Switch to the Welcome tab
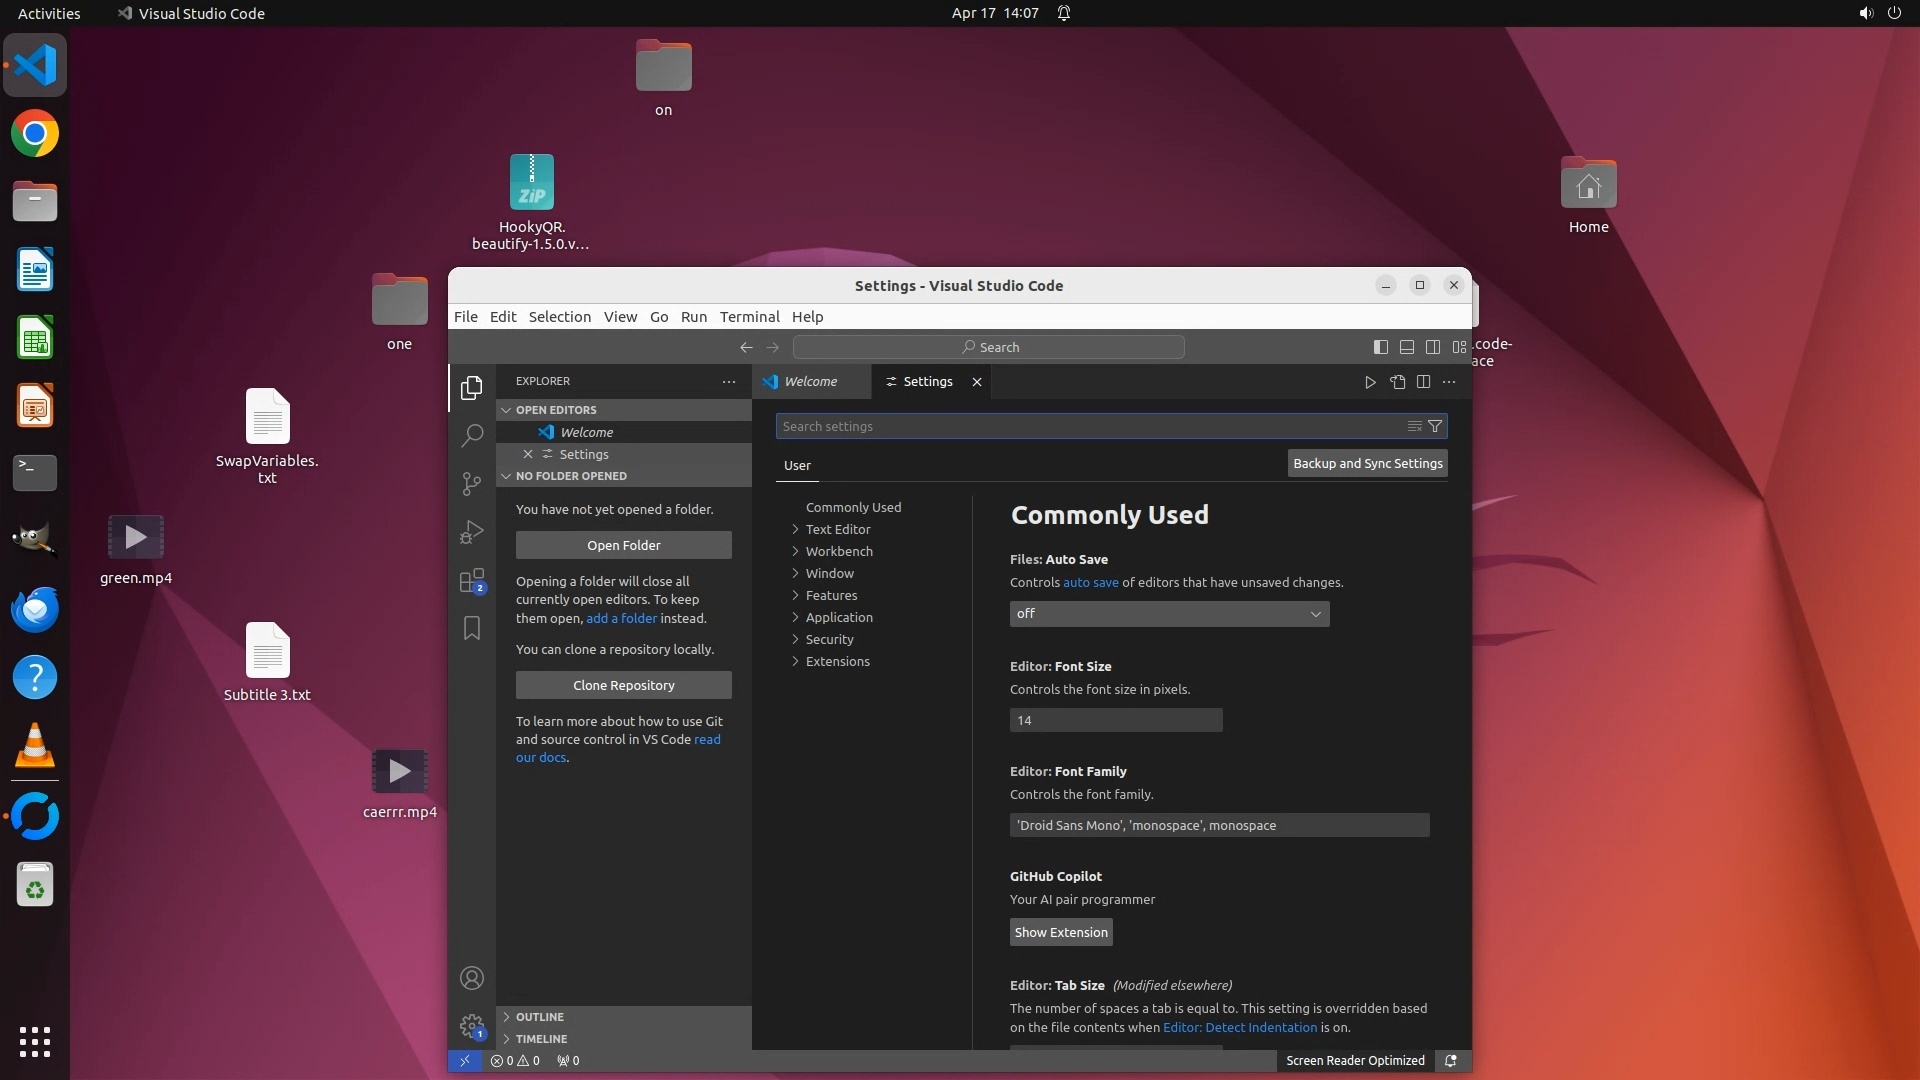This screenshot has width=1920, height=1080. [810, 382]
